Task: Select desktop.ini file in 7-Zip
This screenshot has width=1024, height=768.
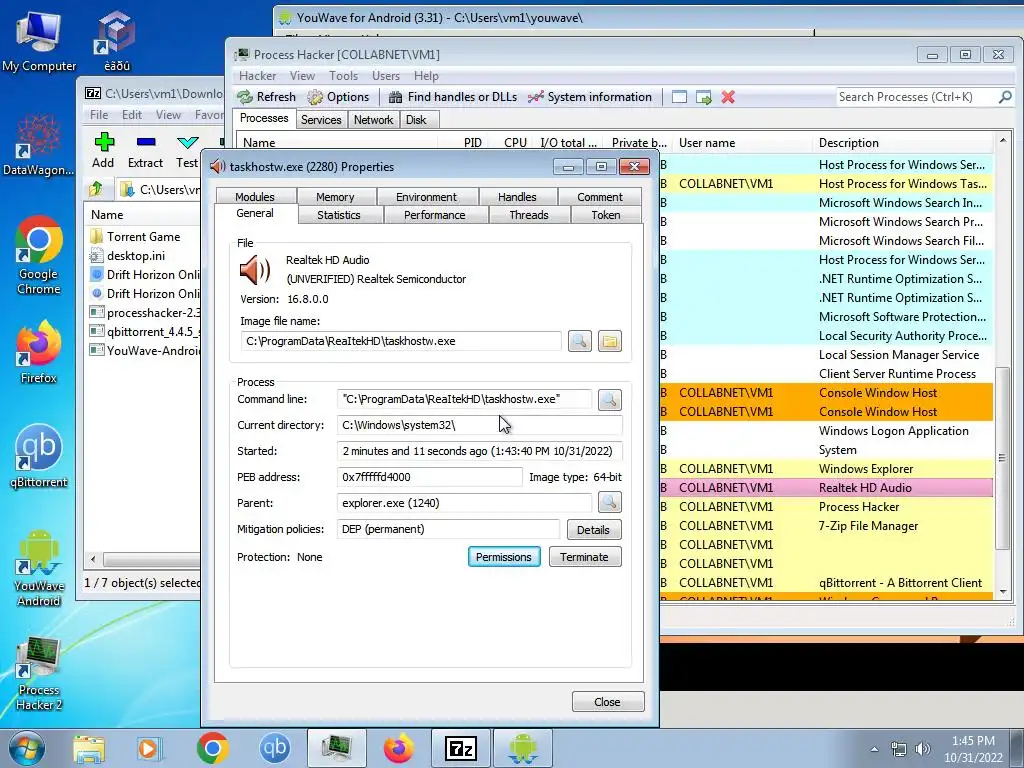Action: [x=136, y=255]
